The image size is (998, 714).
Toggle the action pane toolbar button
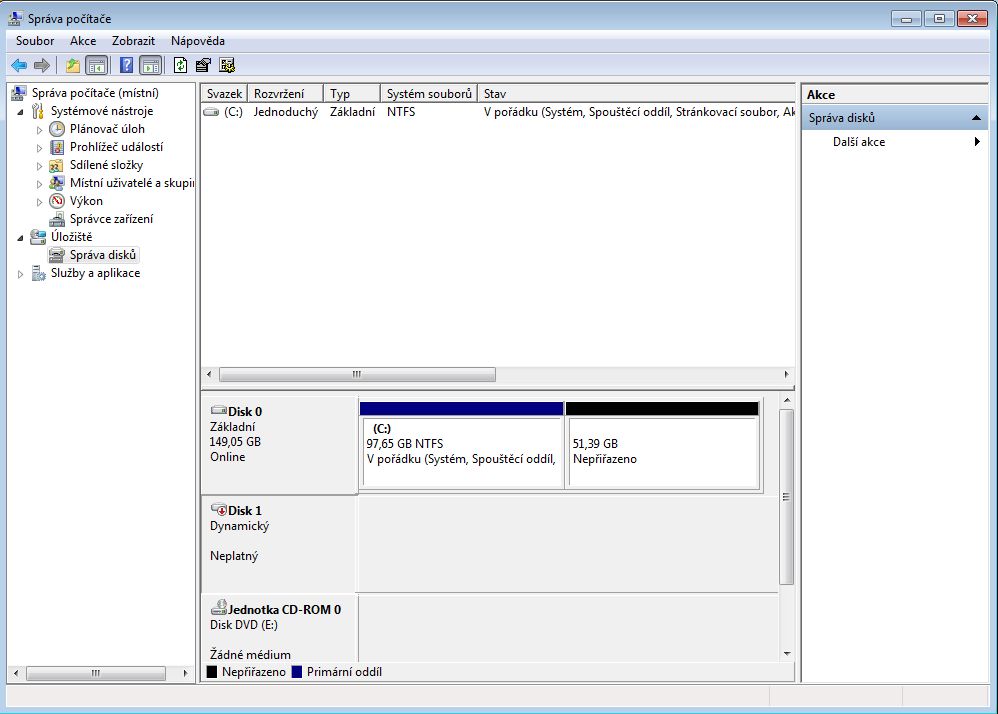151,66
